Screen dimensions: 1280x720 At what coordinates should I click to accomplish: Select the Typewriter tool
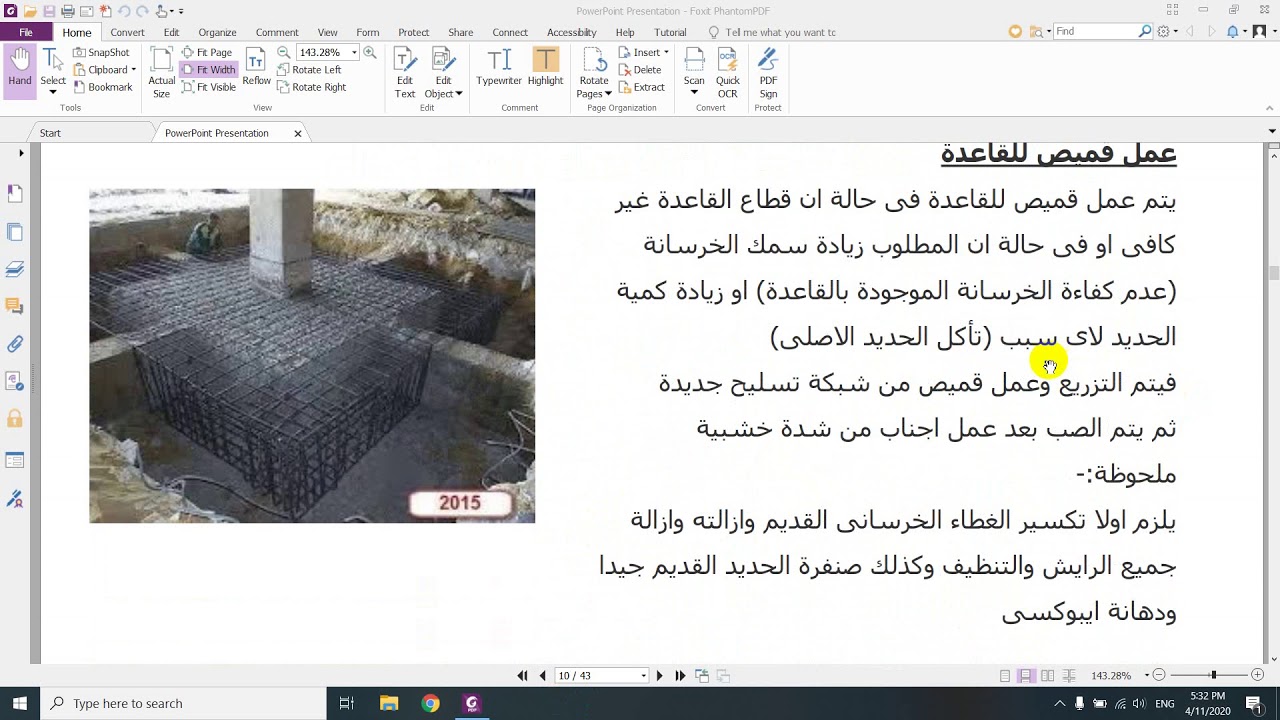tap(499, 67)
